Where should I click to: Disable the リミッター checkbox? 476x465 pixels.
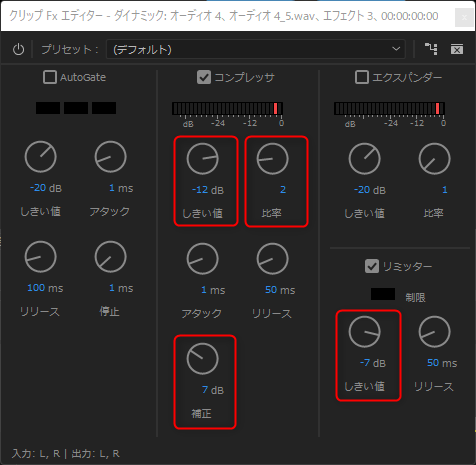[372, 266]
